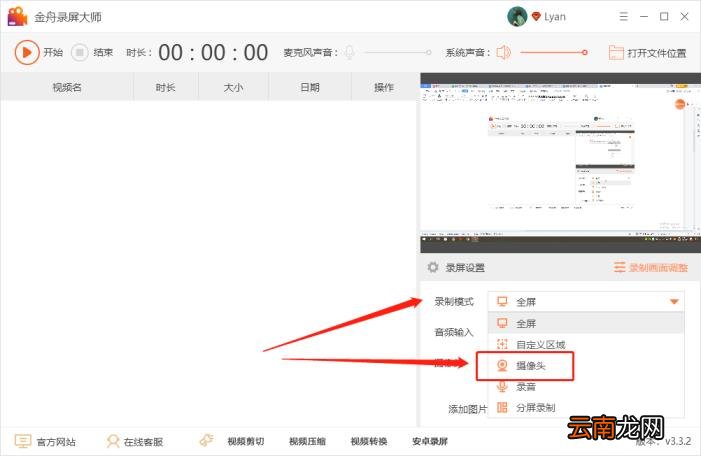The width and height of the screenshot is (701, 456).
Task: Minimize the recorder window
Action: point(644,17)
